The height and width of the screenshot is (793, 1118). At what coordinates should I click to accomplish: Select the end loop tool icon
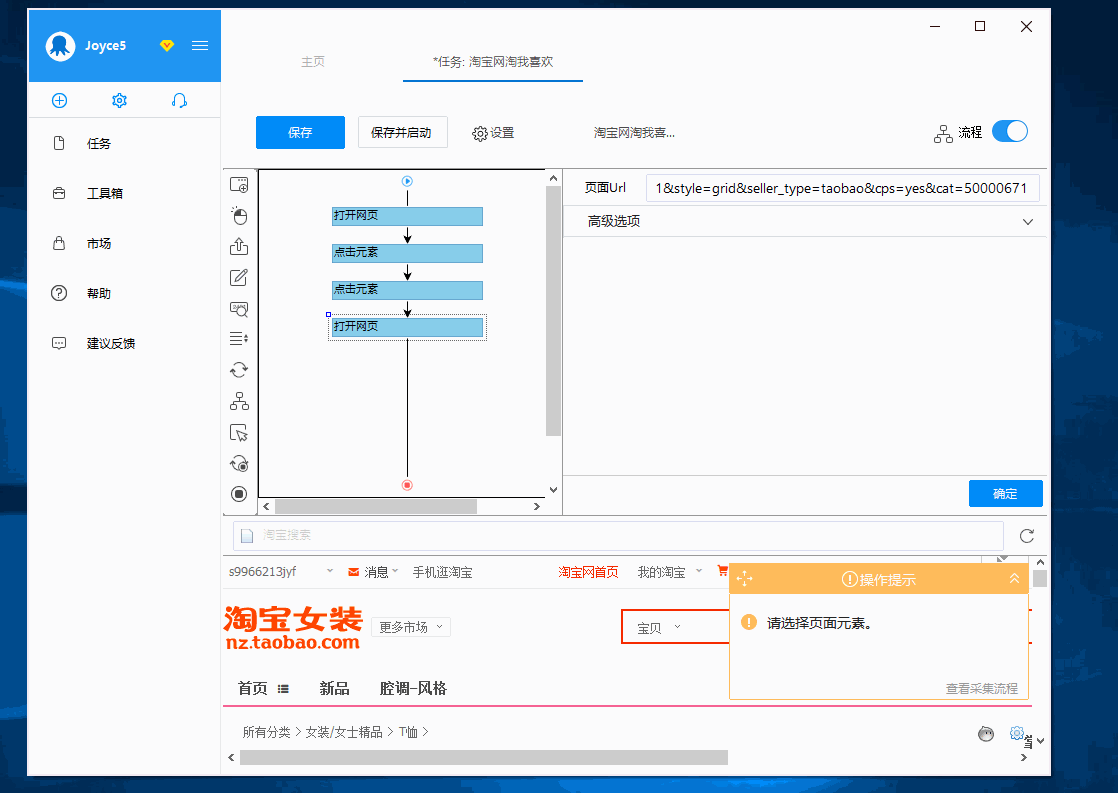[239, 464]
